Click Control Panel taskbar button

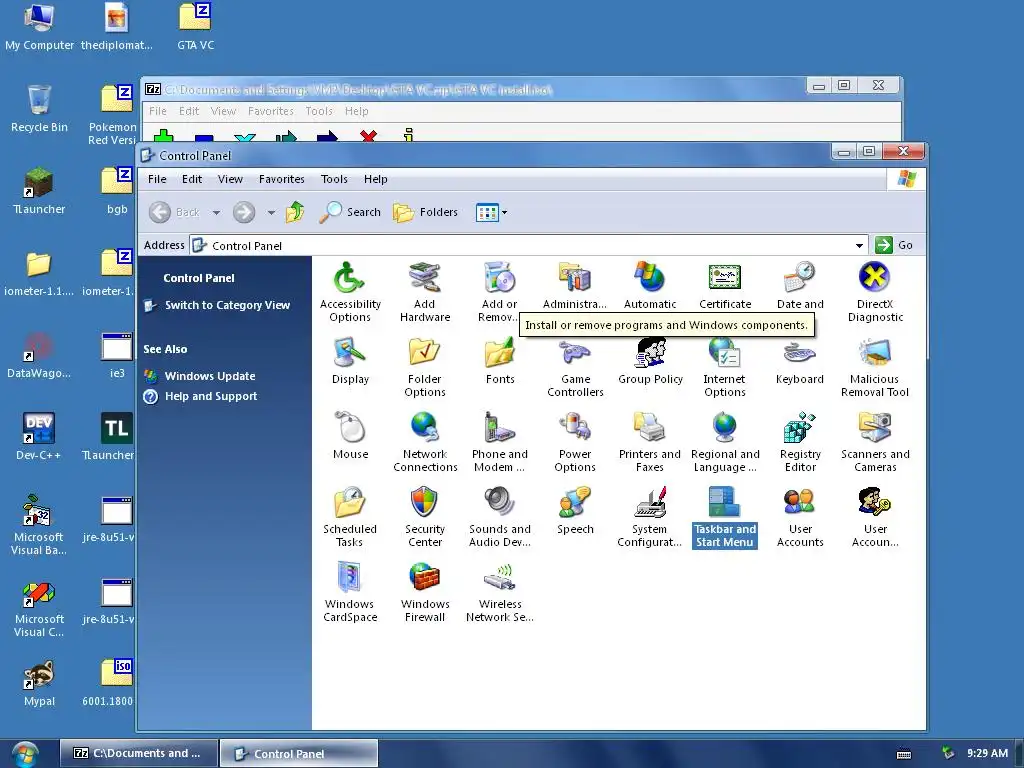point(299,754)
